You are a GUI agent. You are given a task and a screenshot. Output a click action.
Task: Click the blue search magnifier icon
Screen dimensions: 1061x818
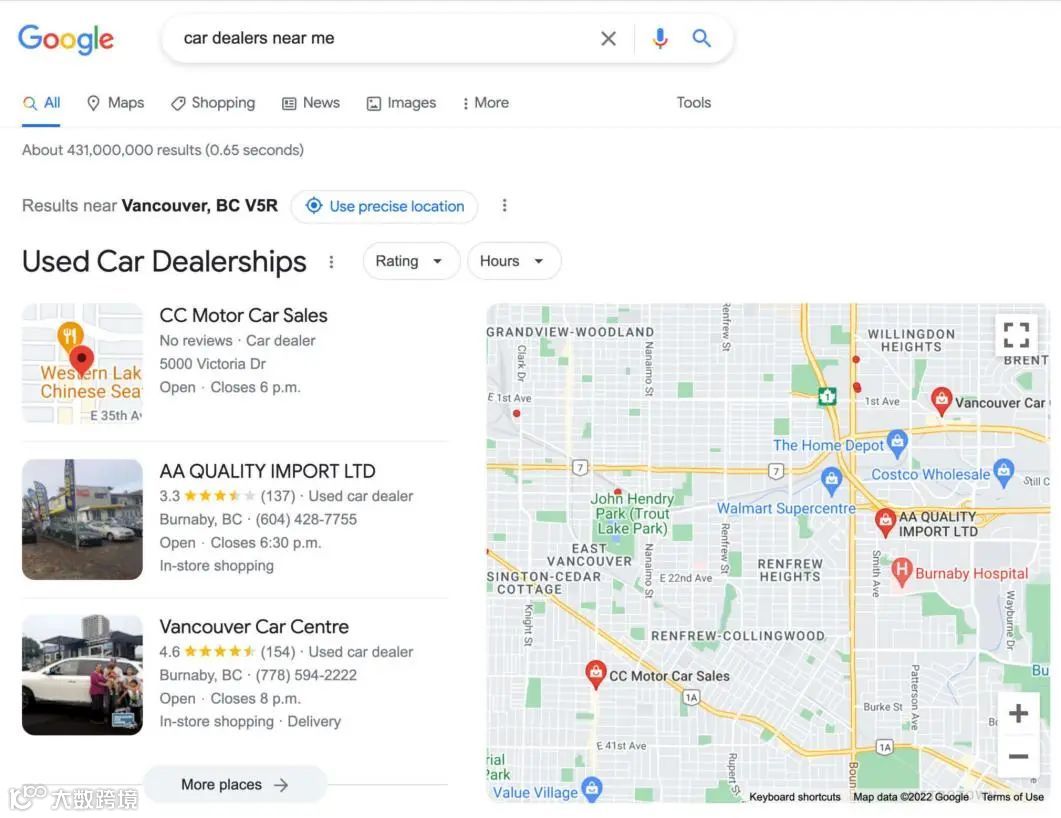click(x=701, y=38)
